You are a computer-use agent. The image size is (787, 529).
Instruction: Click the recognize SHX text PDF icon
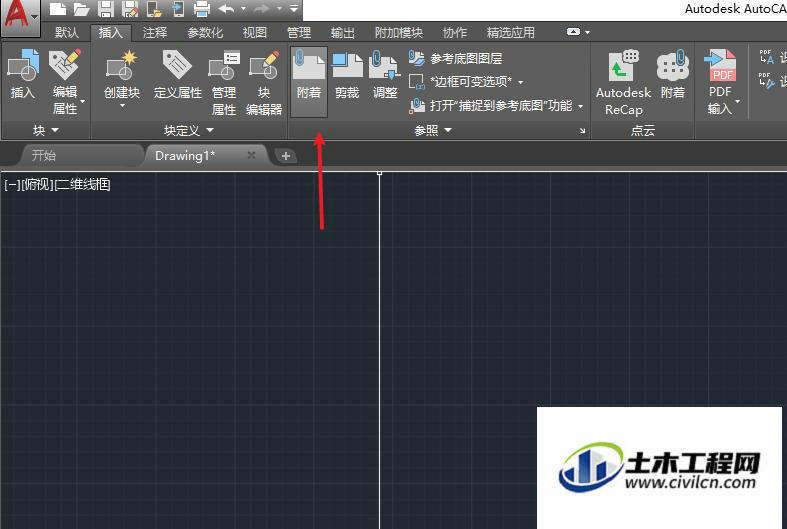coord(766,56)
